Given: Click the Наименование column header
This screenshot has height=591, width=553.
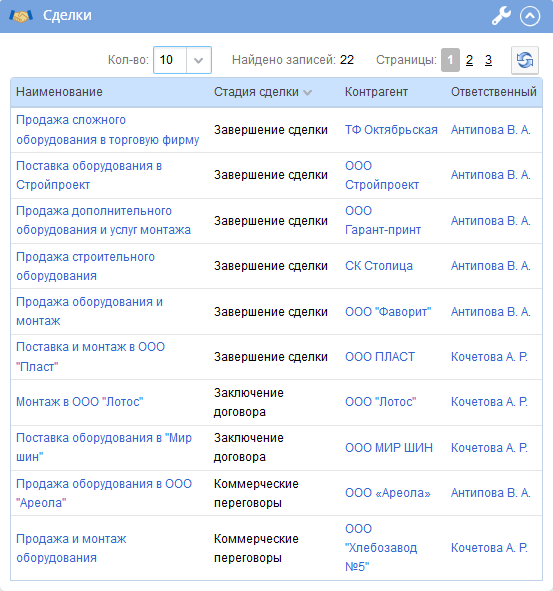Looking at the screenshot, I should point(59,92).
